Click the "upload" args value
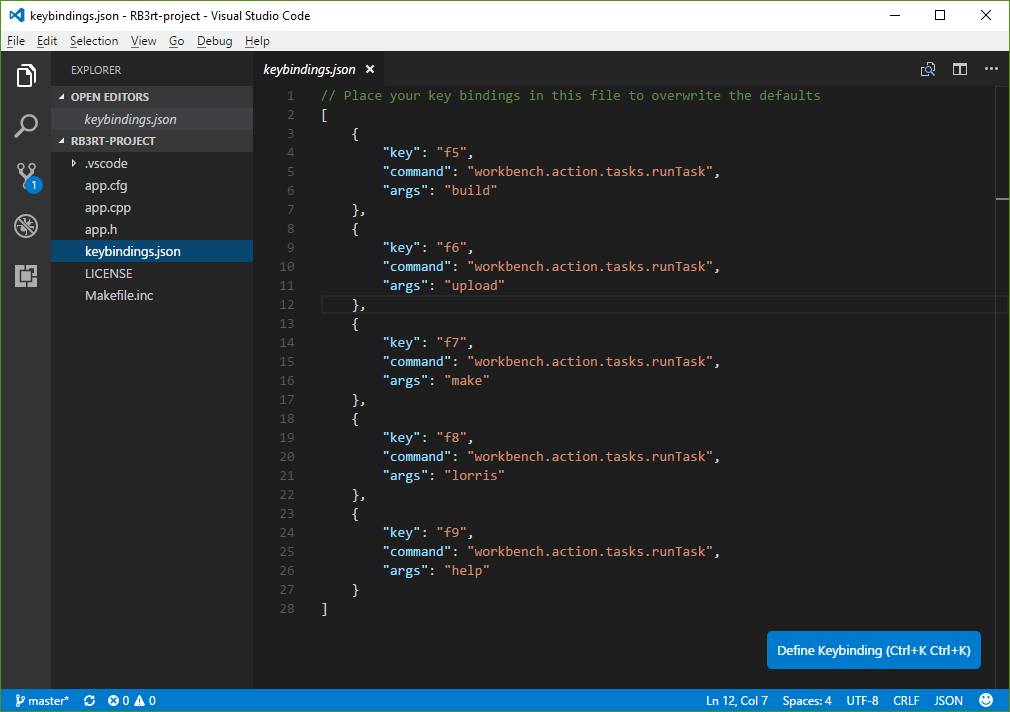This screenshot has height=712, width=1010. coord(475,285)
